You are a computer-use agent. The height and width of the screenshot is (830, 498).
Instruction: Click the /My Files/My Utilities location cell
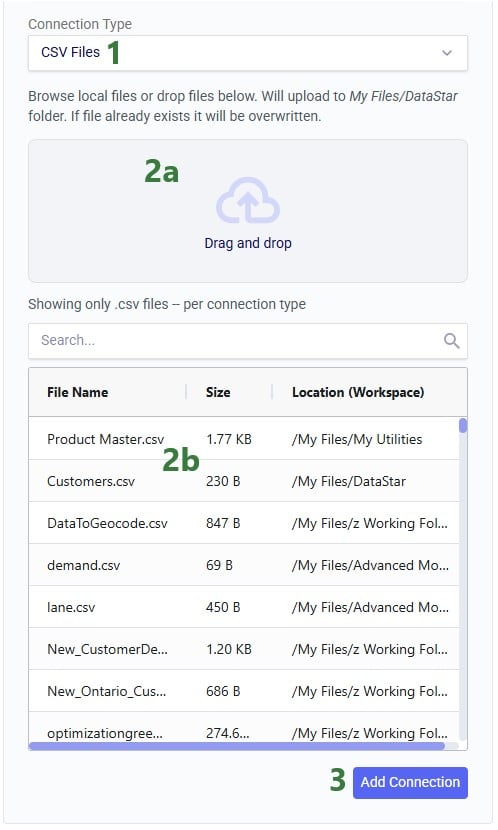click(357, 439)
